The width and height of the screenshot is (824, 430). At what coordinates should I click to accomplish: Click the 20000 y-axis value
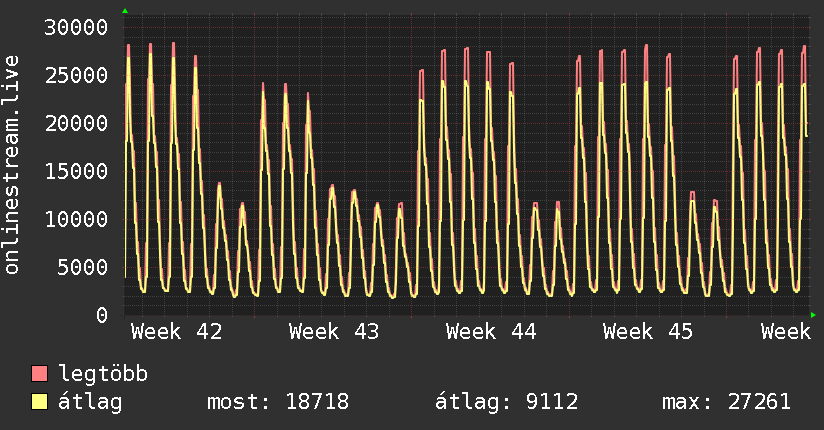pyautogui.click(x=78, y=124)
